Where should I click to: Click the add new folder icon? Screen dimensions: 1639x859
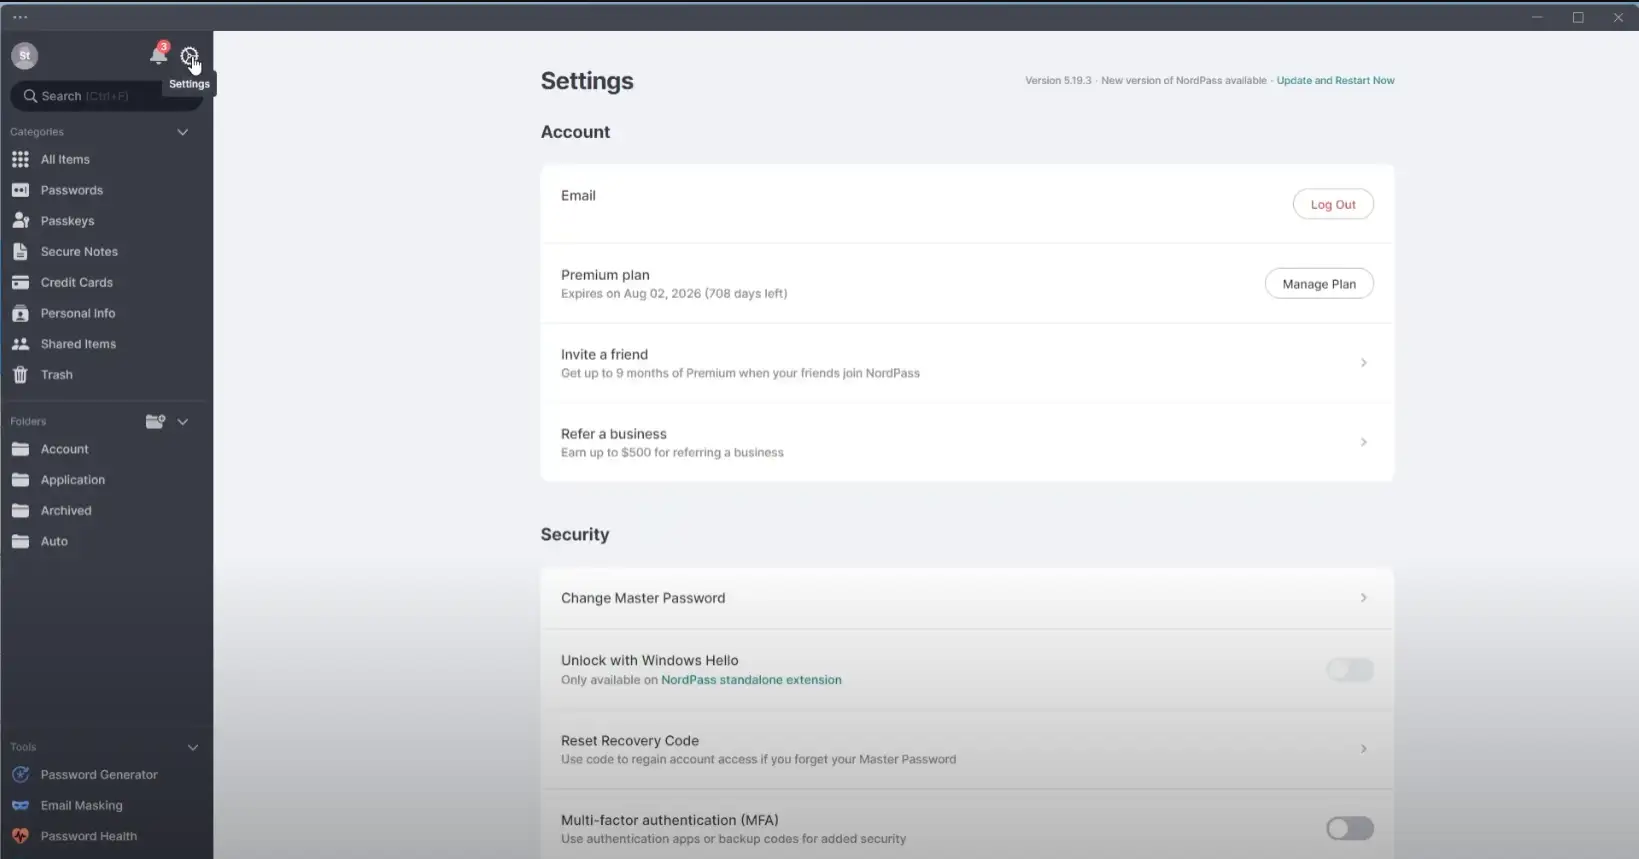(155, 422)
